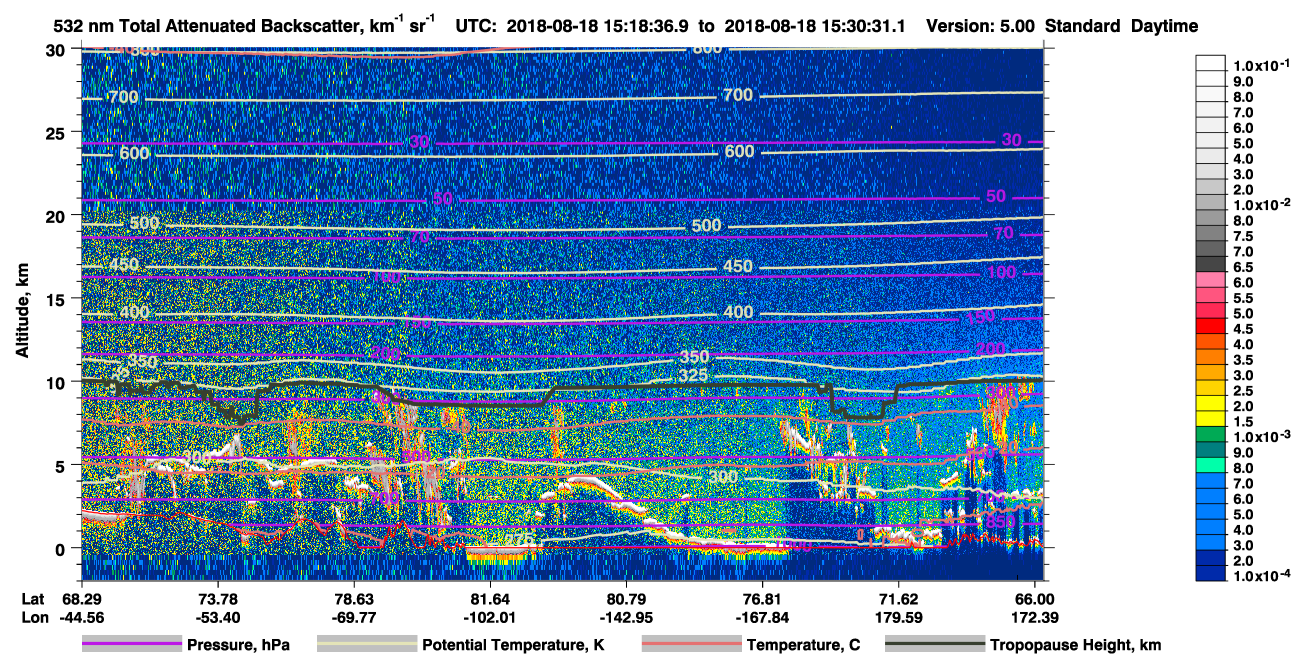1300x667 pixels.
Task: Select latitude value 81.64
Action: (x=490, y=598)
